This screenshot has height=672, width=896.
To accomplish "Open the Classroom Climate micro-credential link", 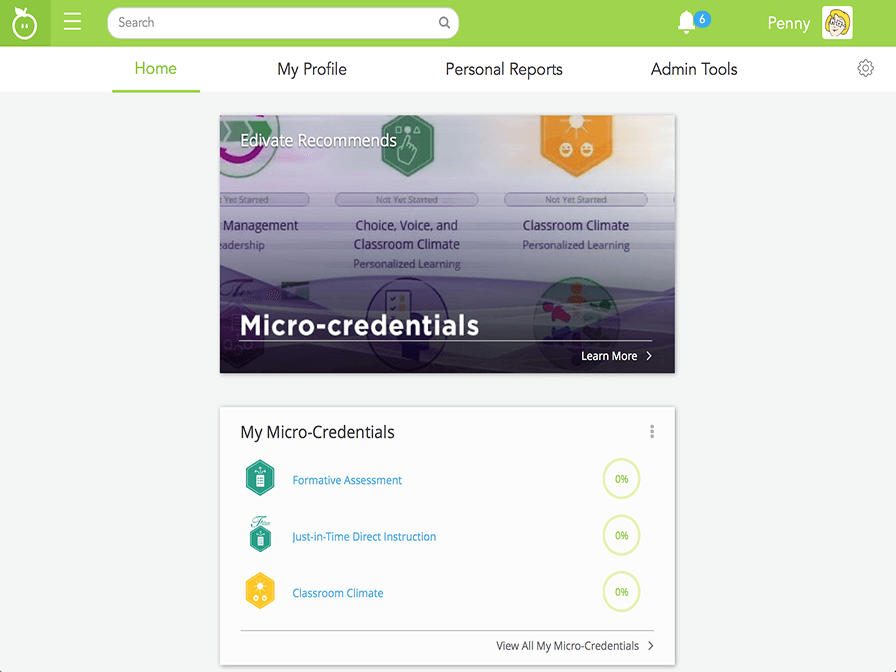I will [338, 593].
